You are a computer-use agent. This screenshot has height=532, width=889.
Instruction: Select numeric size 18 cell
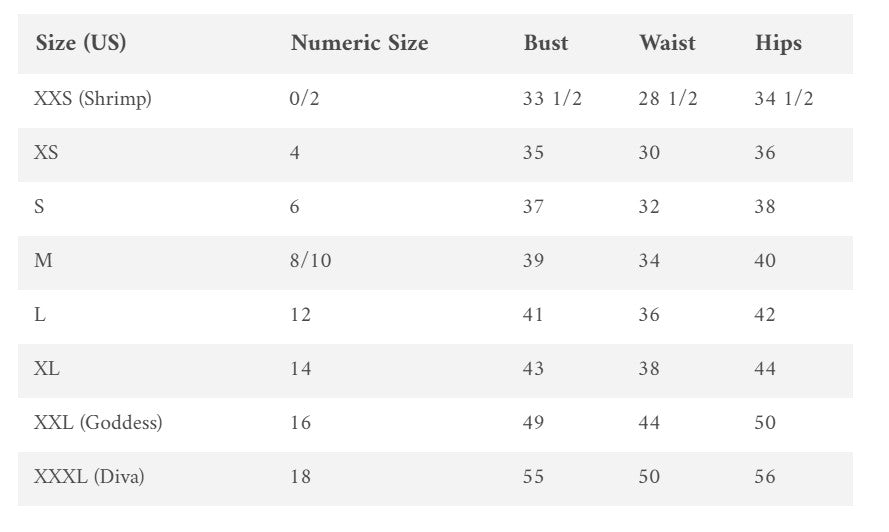tap(301, 477)
